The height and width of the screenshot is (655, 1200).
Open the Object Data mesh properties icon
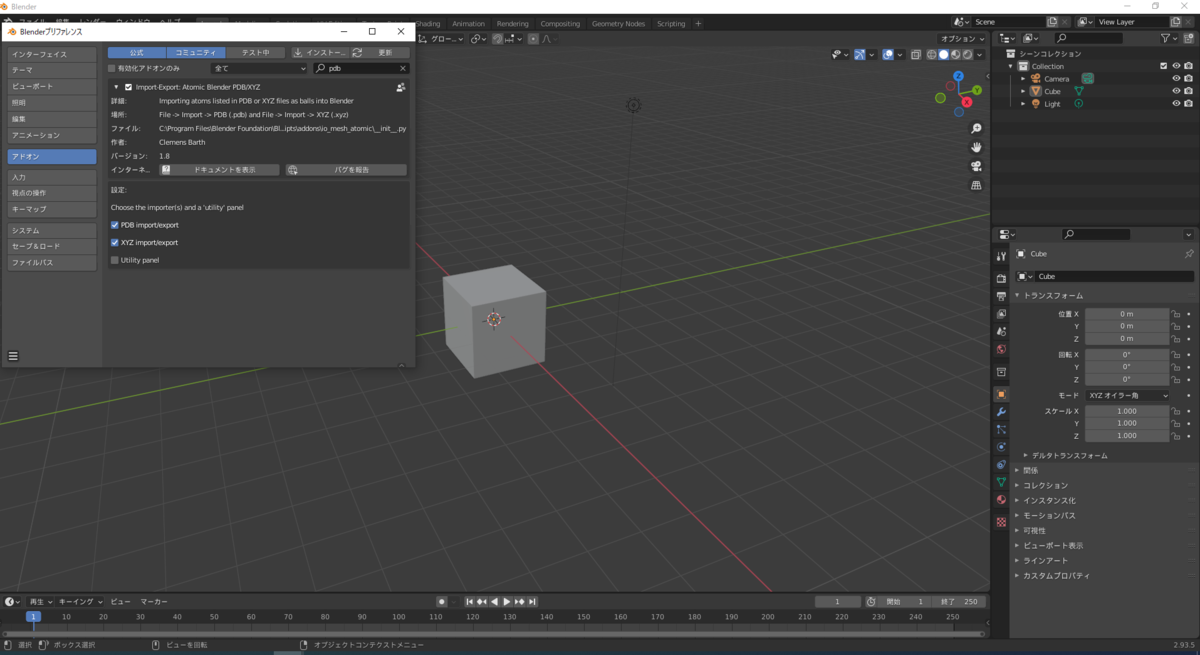(x=1001, y=482)
